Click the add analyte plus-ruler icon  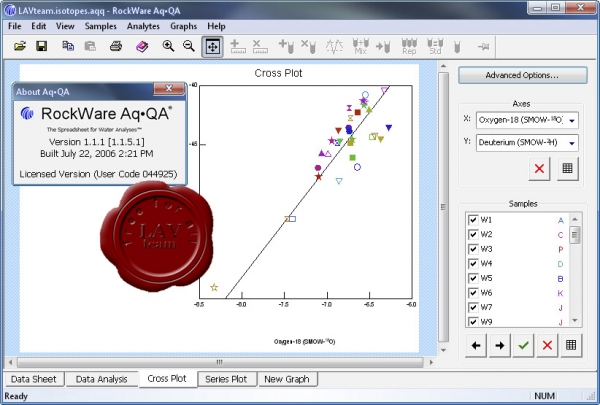pos(238,47)
